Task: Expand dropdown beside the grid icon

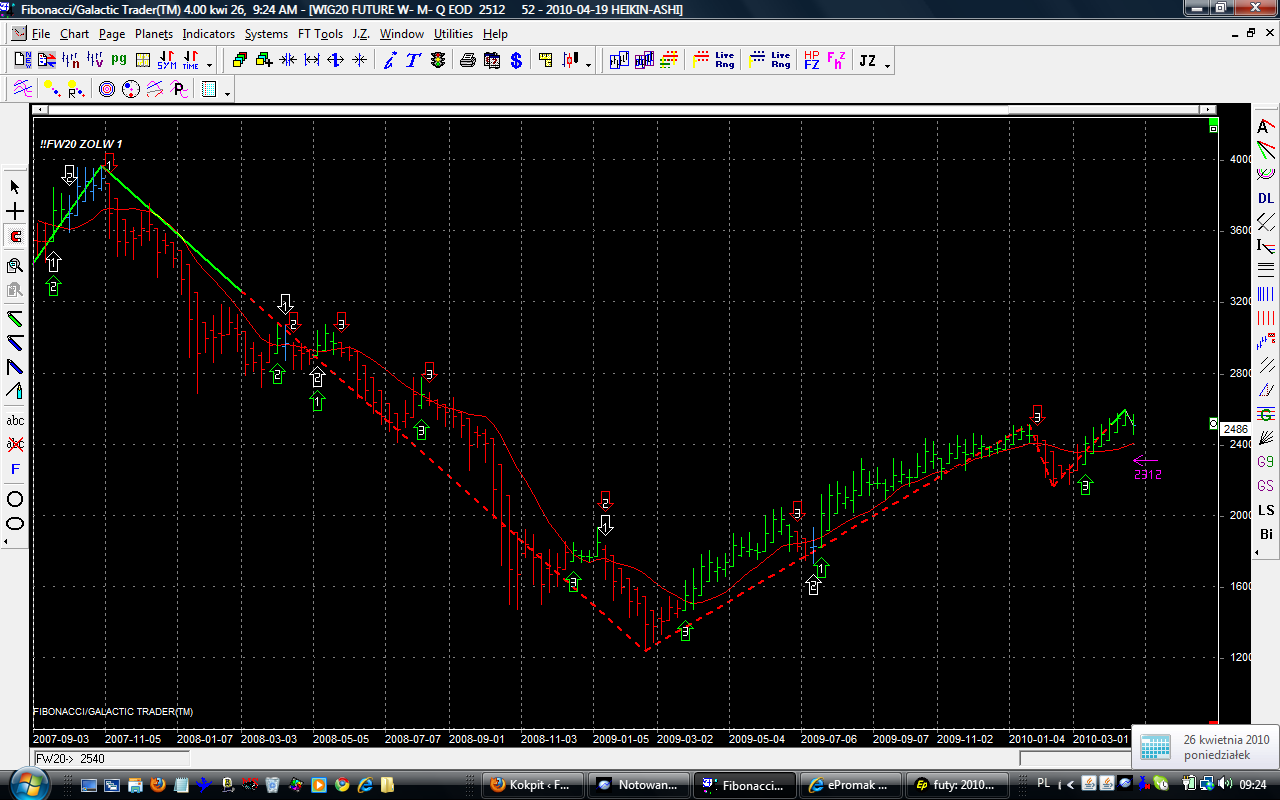Action: [228, 94]
